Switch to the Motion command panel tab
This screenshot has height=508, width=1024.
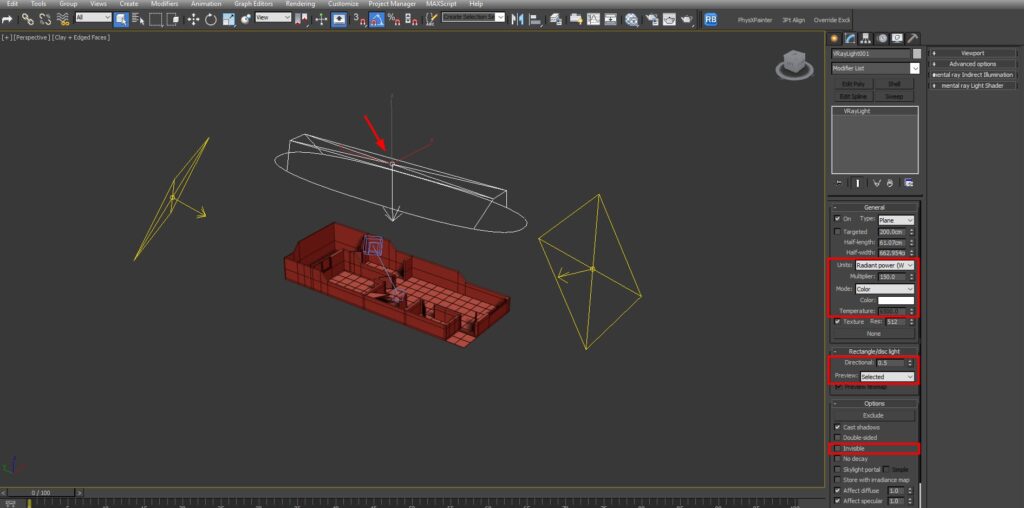pos(882,38)
